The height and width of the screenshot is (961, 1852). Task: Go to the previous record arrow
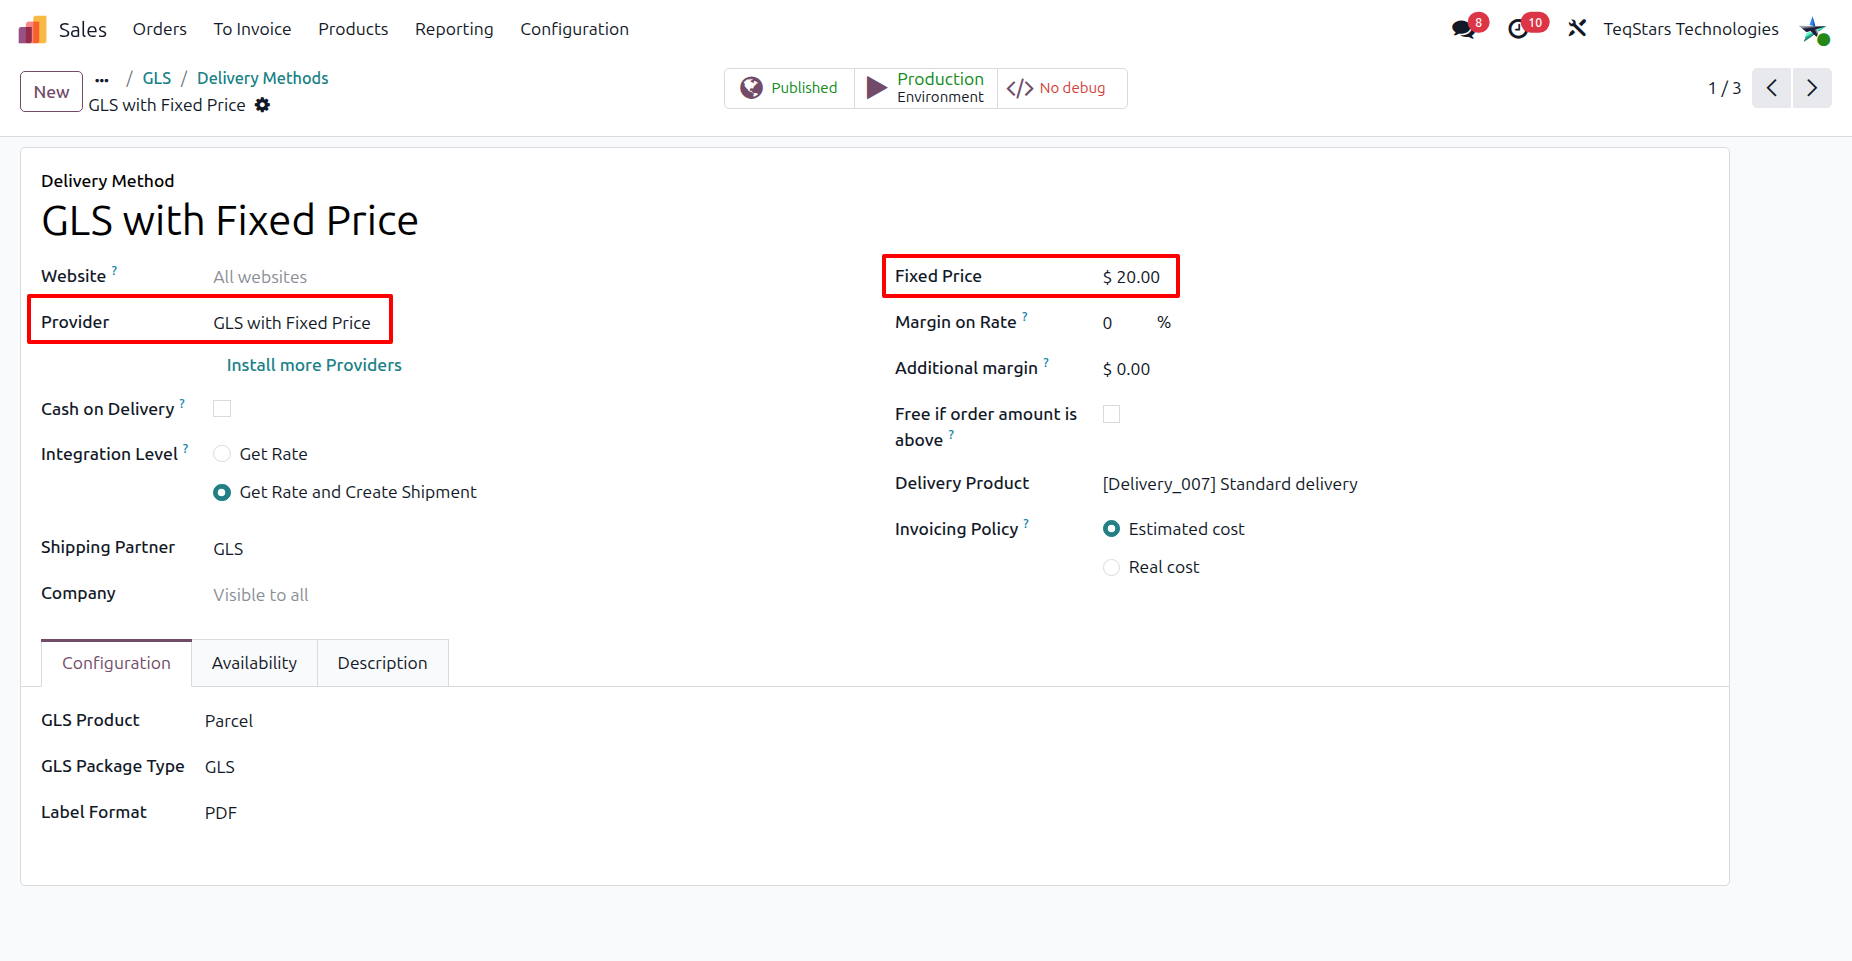(x=1771, y=88)
